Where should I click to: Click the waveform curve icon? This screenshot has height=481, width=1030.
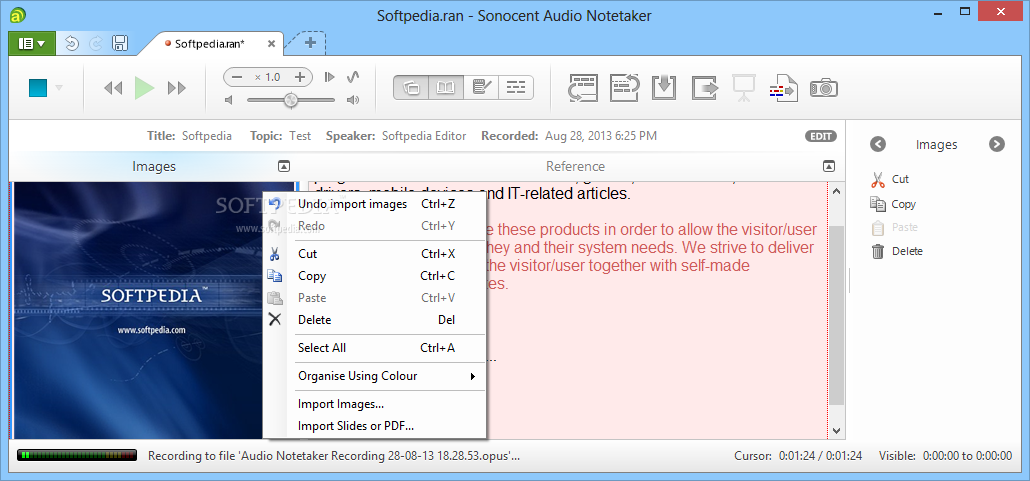pyautogui.click(x=353, y=77)
